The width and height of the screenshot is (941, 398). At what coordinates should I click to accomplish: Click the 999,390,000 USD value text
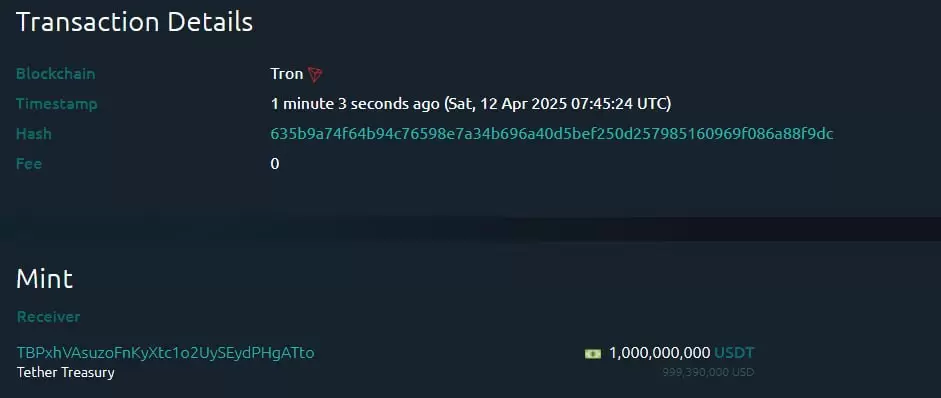[x=708, y=372]
